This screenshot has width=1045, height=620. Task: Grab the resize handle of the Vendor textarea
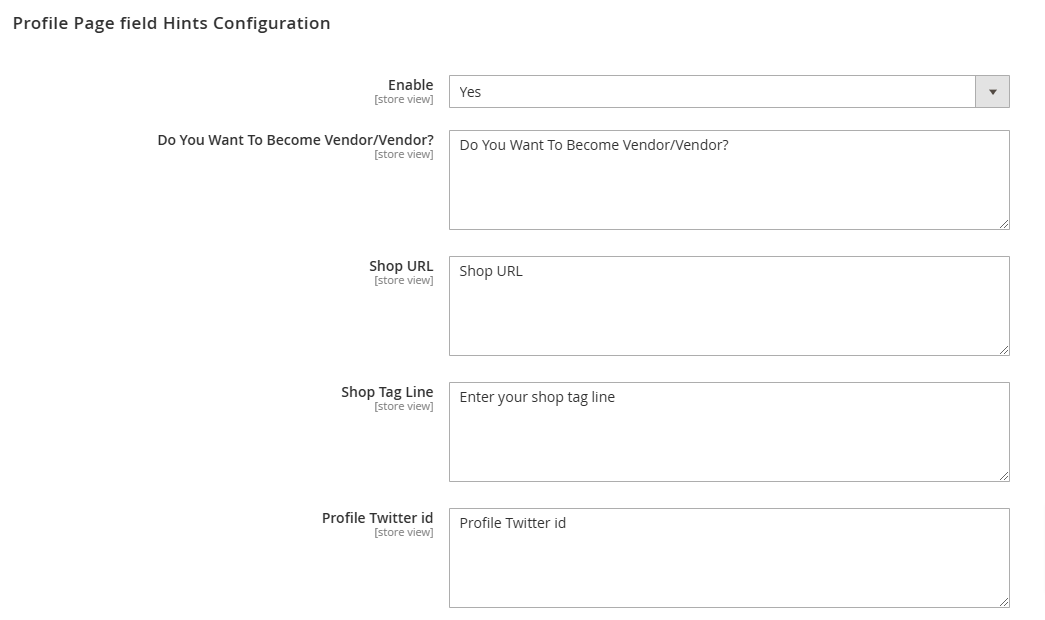tap(1004, 224)
